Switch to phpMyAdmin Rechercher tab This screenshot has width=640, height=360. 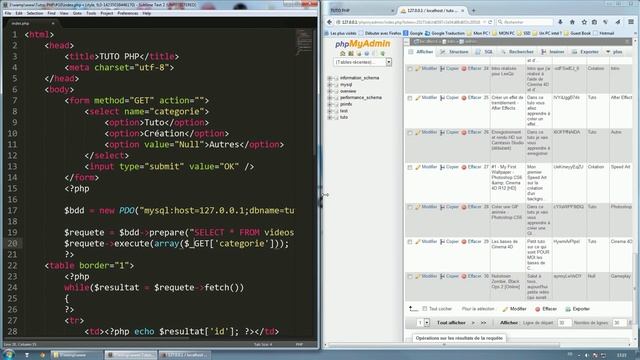[x=517, y=52]
